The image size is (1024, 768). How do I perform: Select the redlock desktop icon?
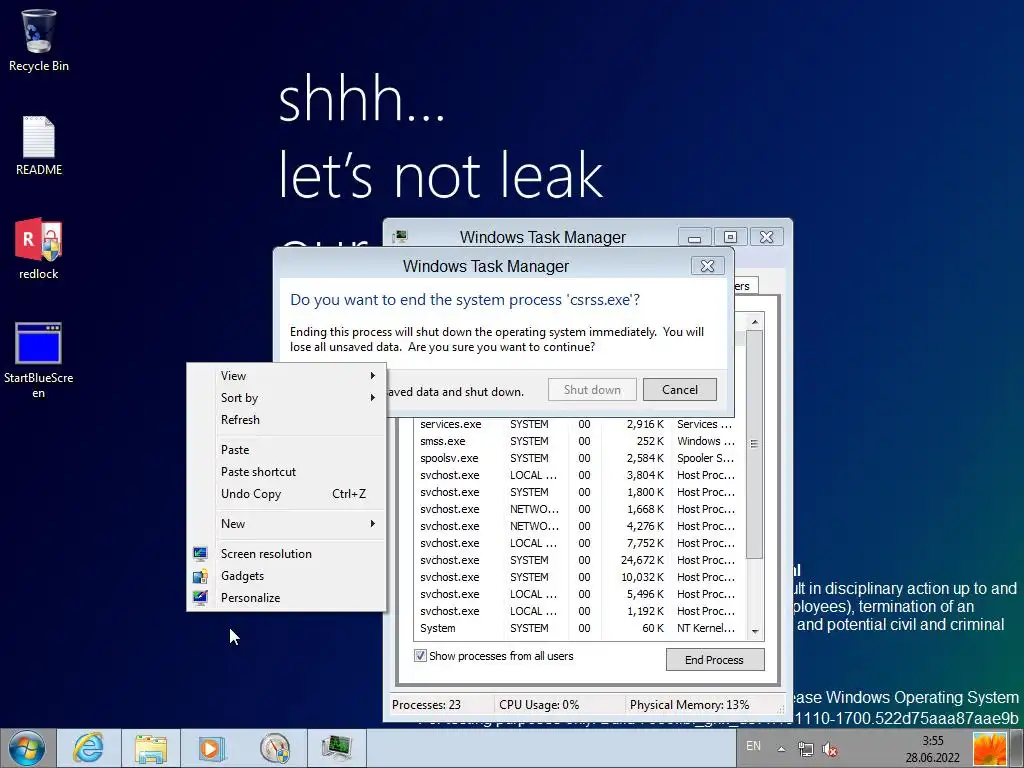[x=39, y=249]
